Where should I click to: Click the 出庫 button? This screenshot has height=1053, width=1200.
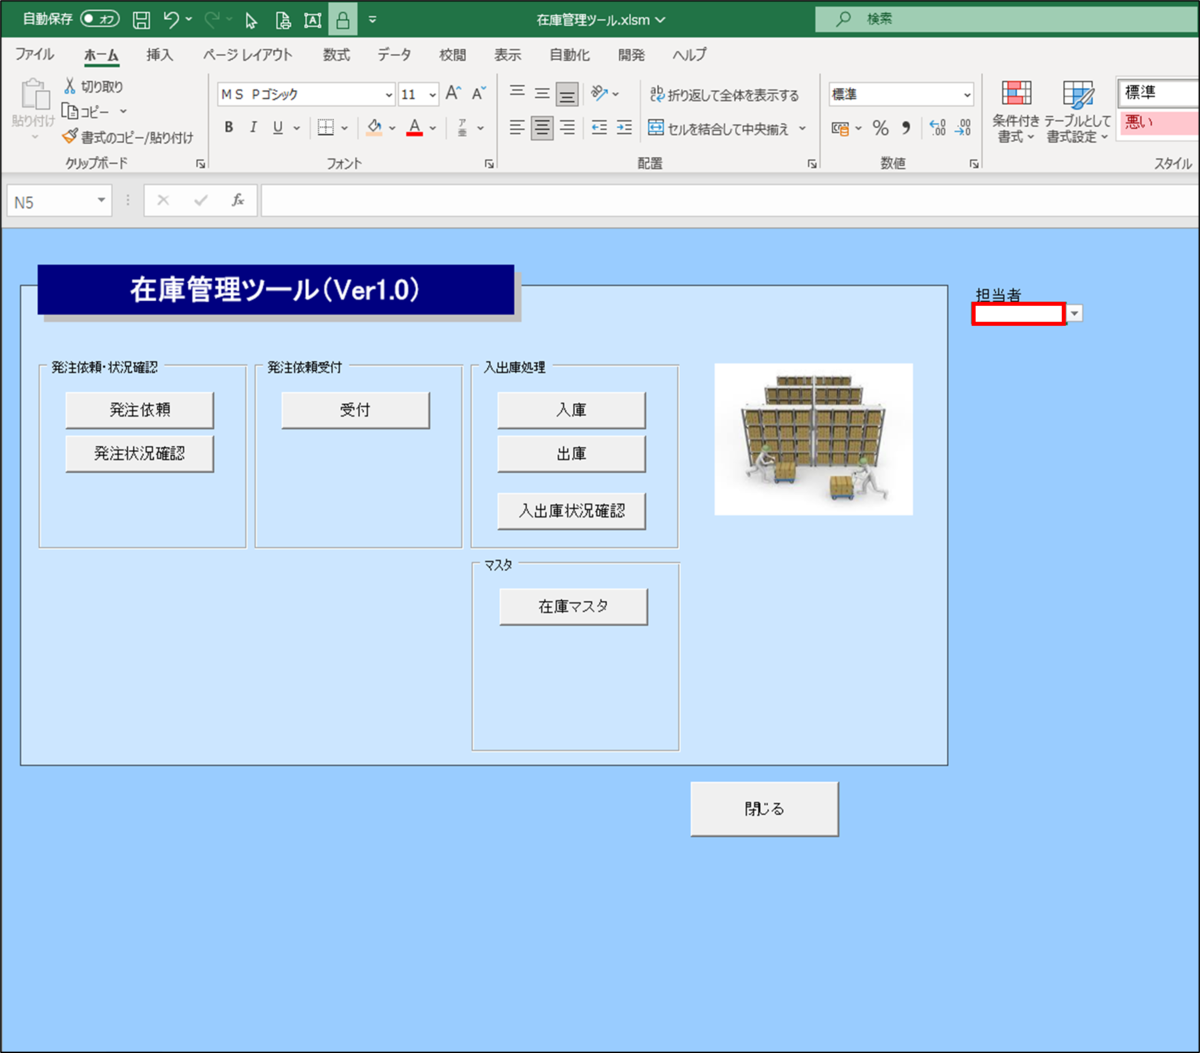pyautogui.click(x=571, y=453)
